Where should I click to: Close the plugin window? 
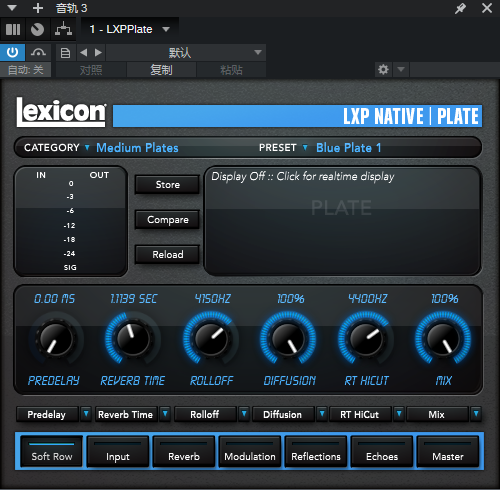[x=487, y=8]
